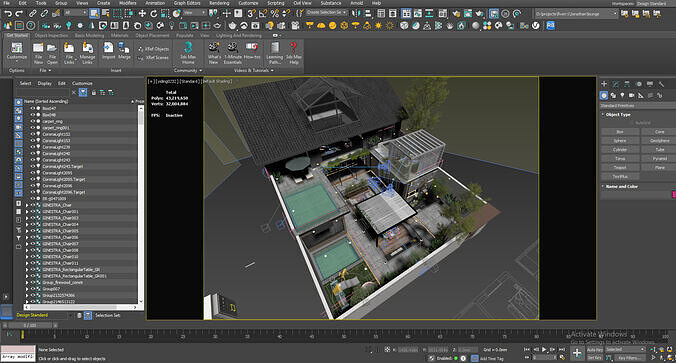Open the Mirror tool
The height and width of the screenshot is (363, 676).
tap(356, 14)
